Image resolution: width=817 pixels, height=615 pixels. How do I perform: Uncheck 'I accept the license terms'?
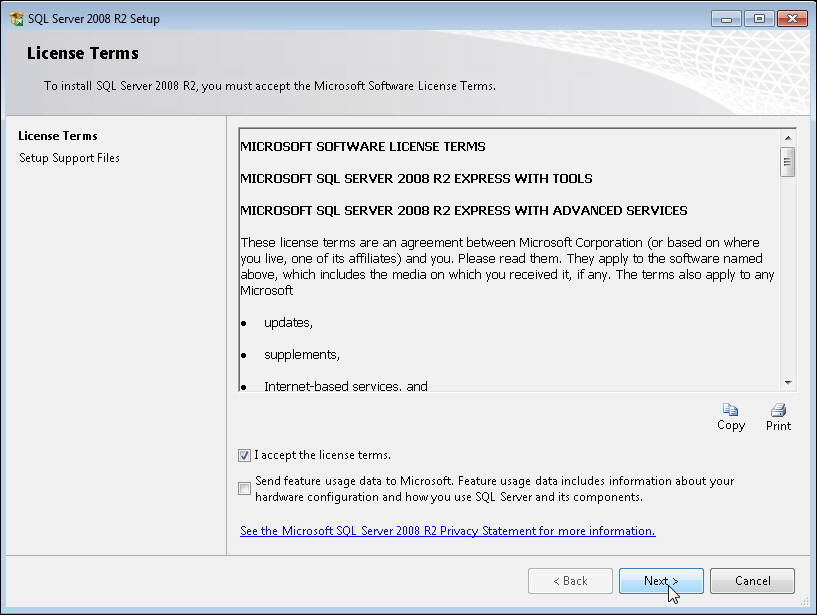tap(244, 455)
